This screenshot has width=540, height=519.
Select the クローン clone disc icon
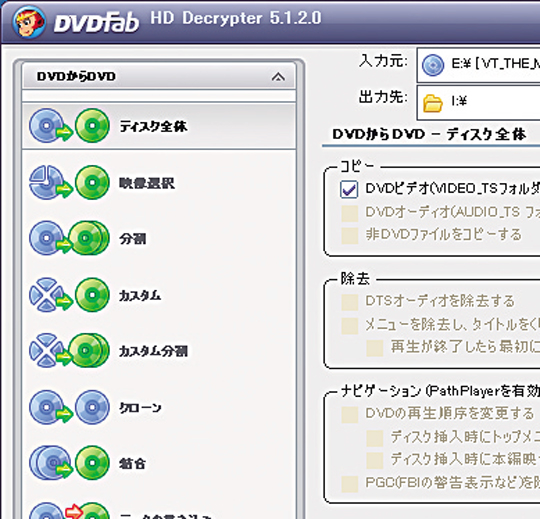(x=69, y=407)
